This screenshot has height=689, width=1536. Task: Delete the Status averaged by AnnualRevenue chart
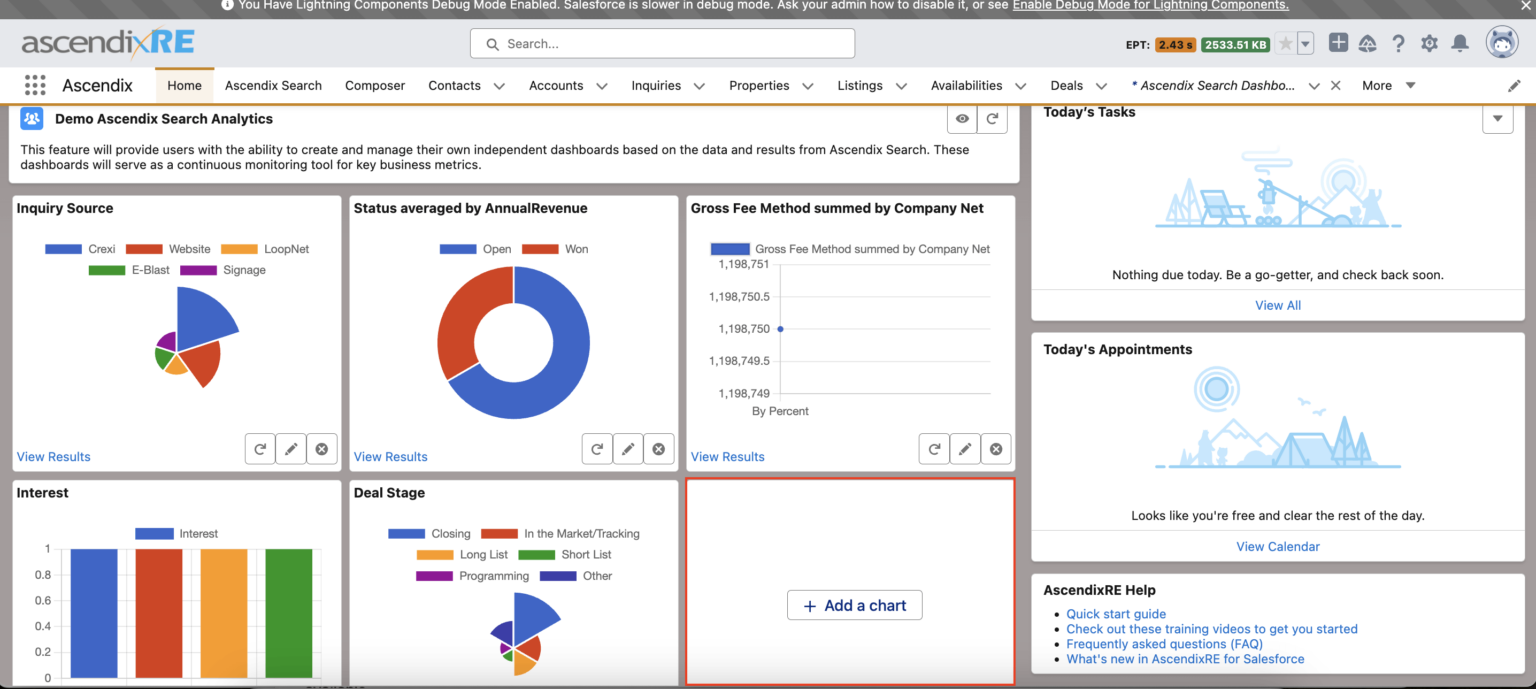(x=659, y=449)
